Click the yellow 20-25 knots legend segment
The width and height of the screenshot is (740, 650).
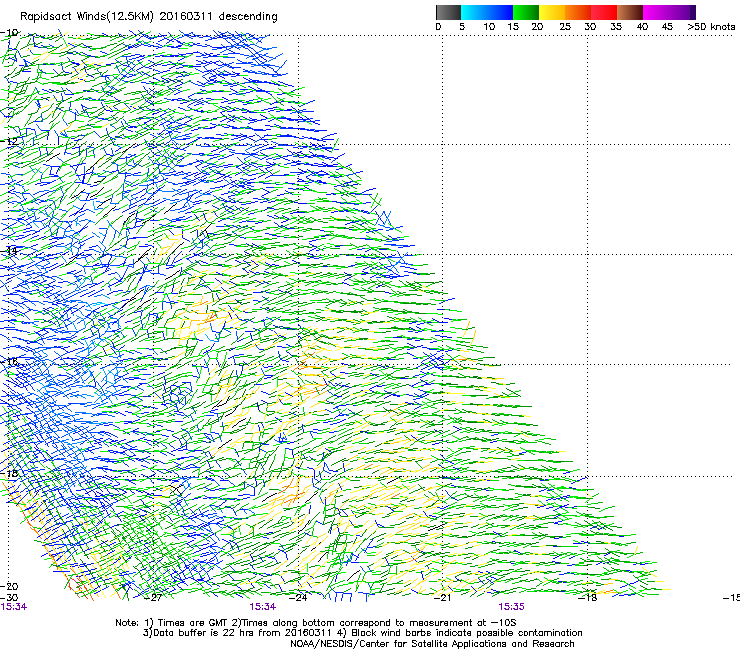click(552, 12)
